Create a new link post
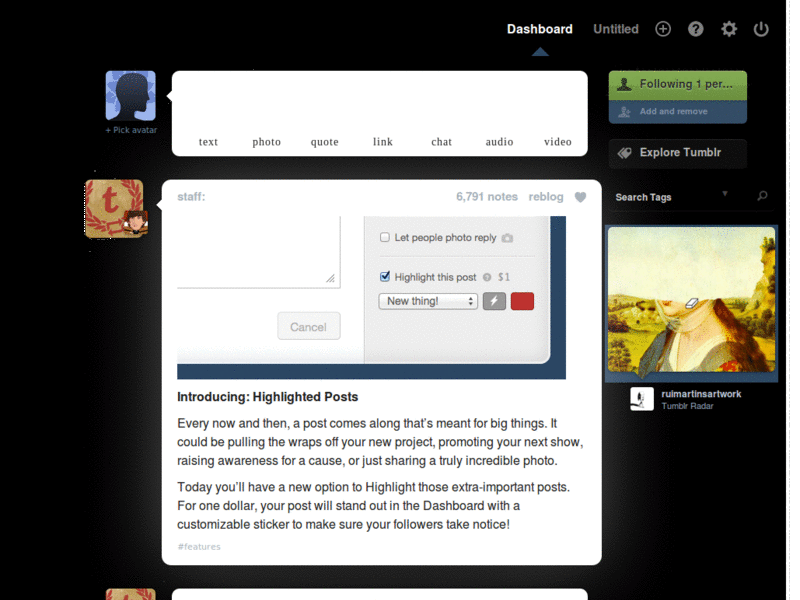This screenshot has width=800, height=600. [x=383, y=142]
